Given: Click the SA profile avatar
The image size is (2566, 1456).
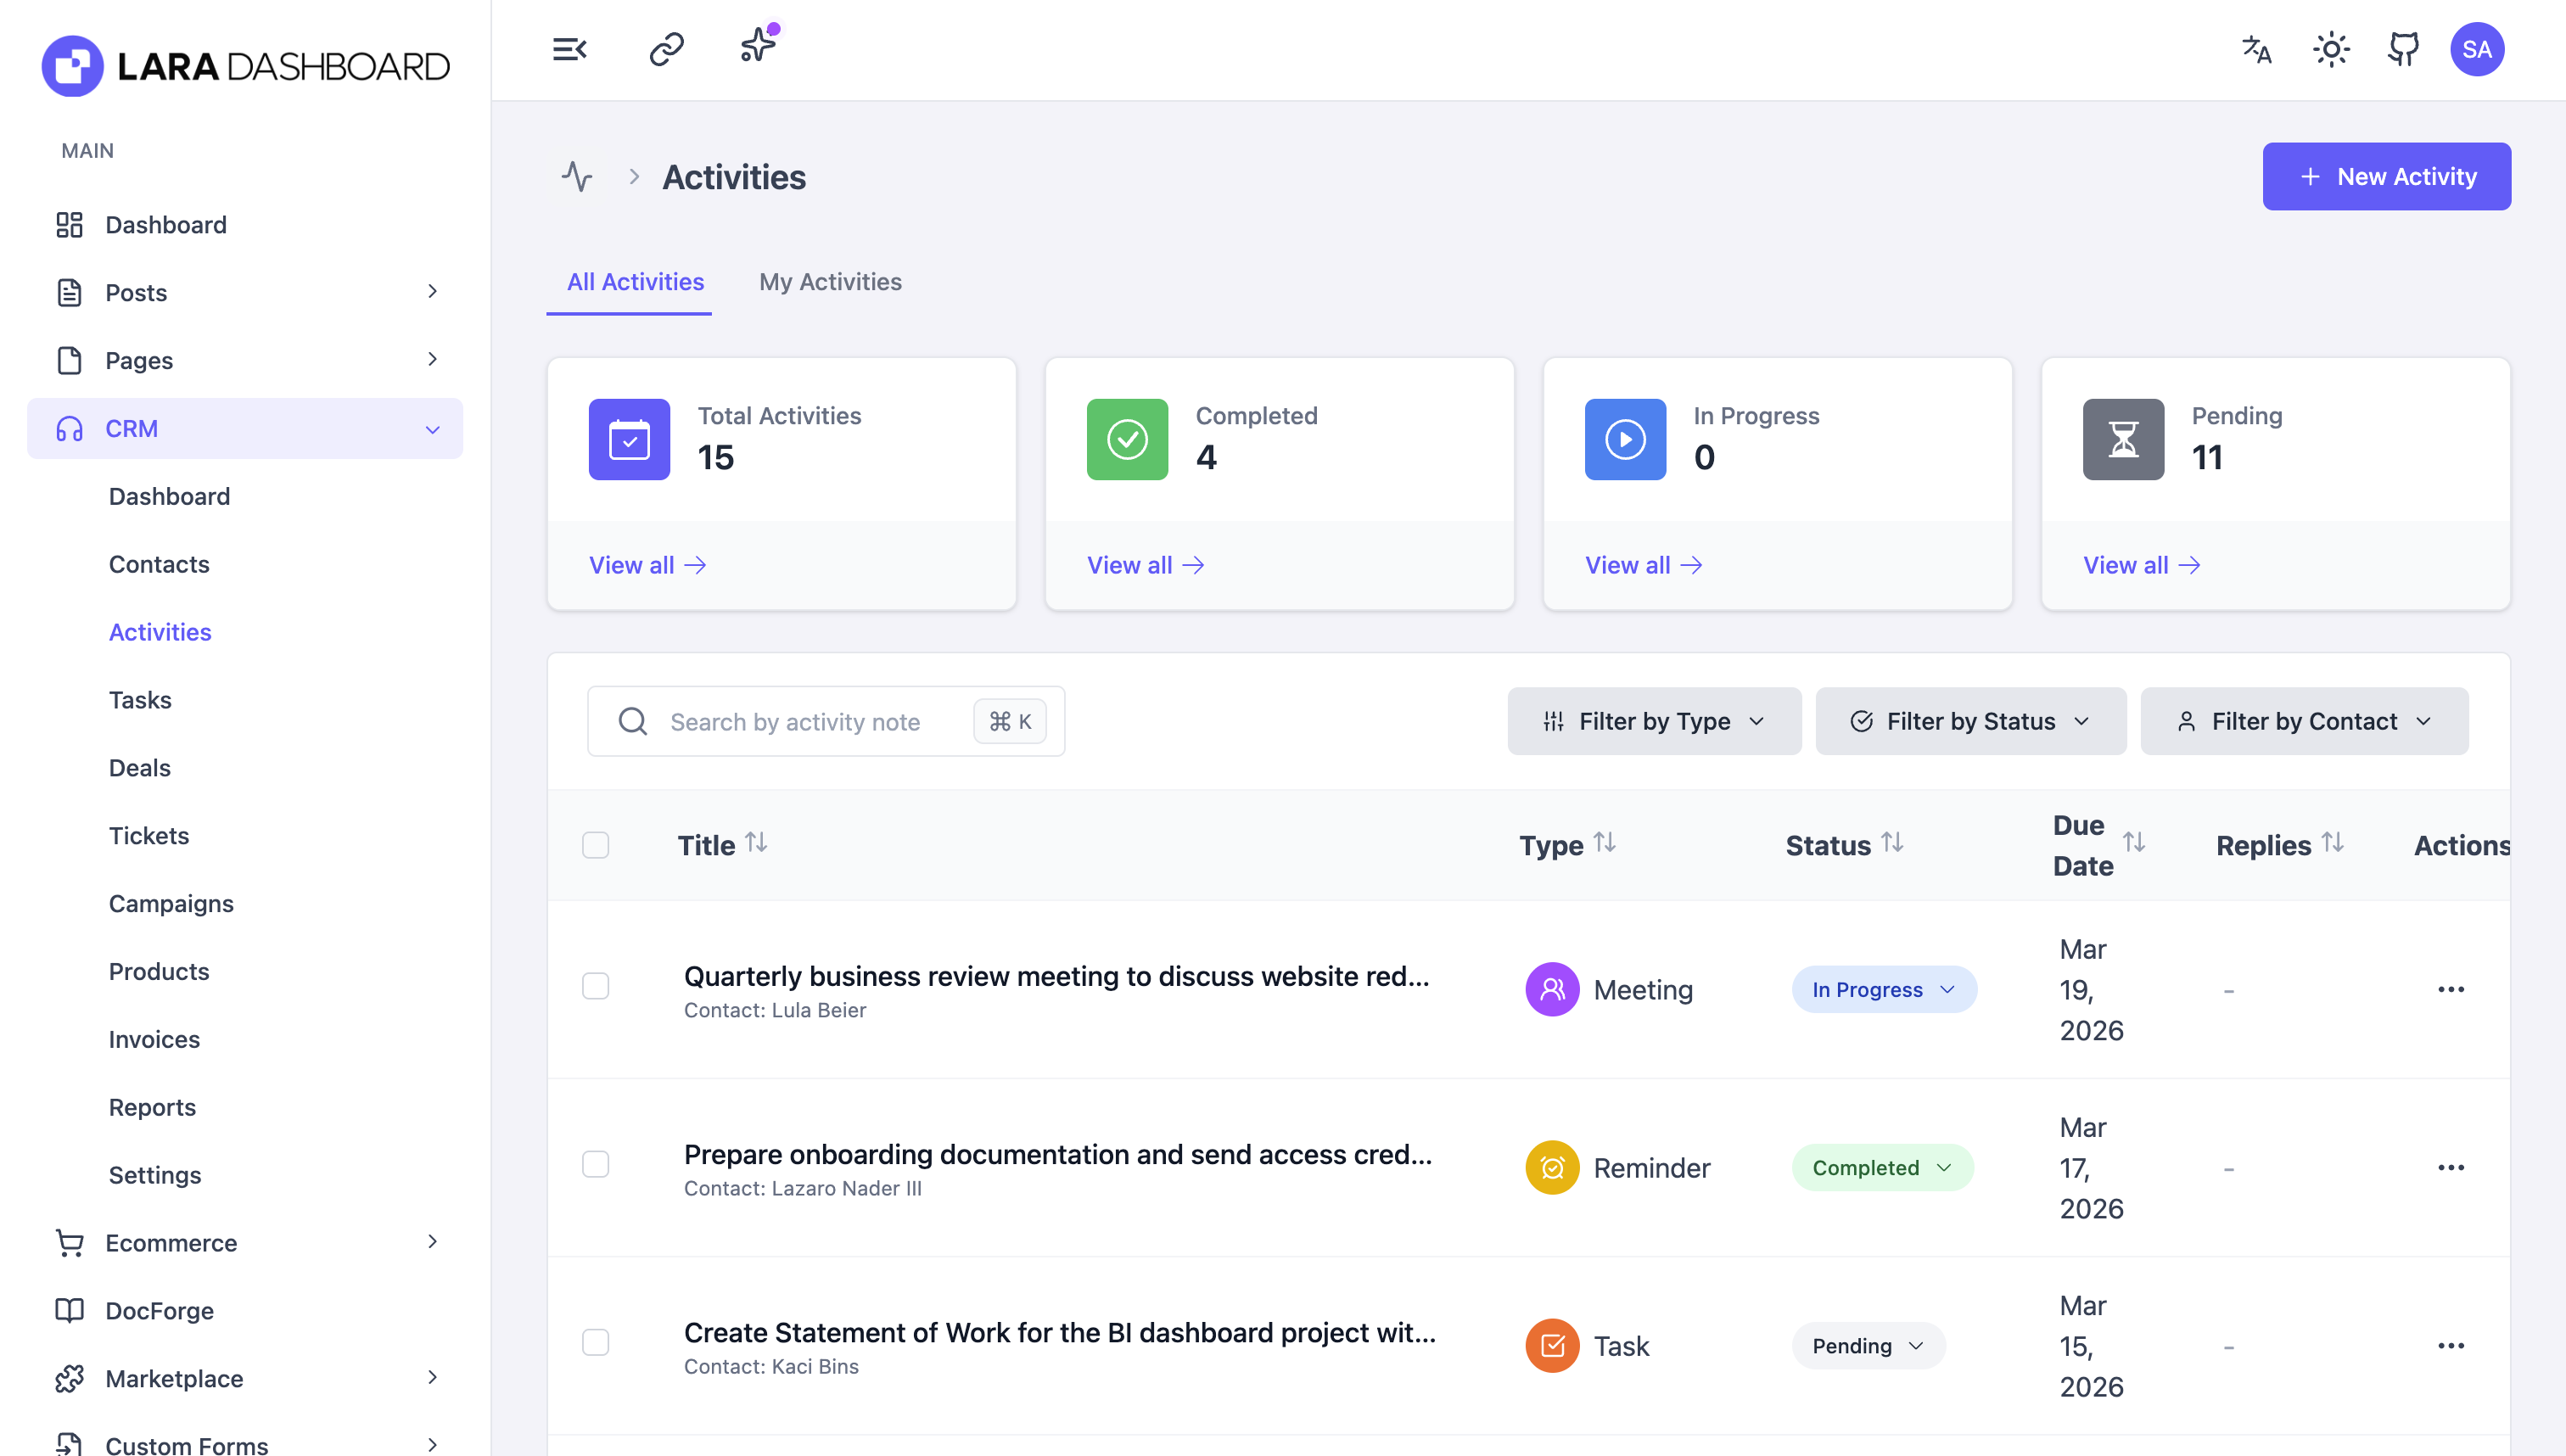Looking at the screenshot, I should click(x=2477, y=49).
